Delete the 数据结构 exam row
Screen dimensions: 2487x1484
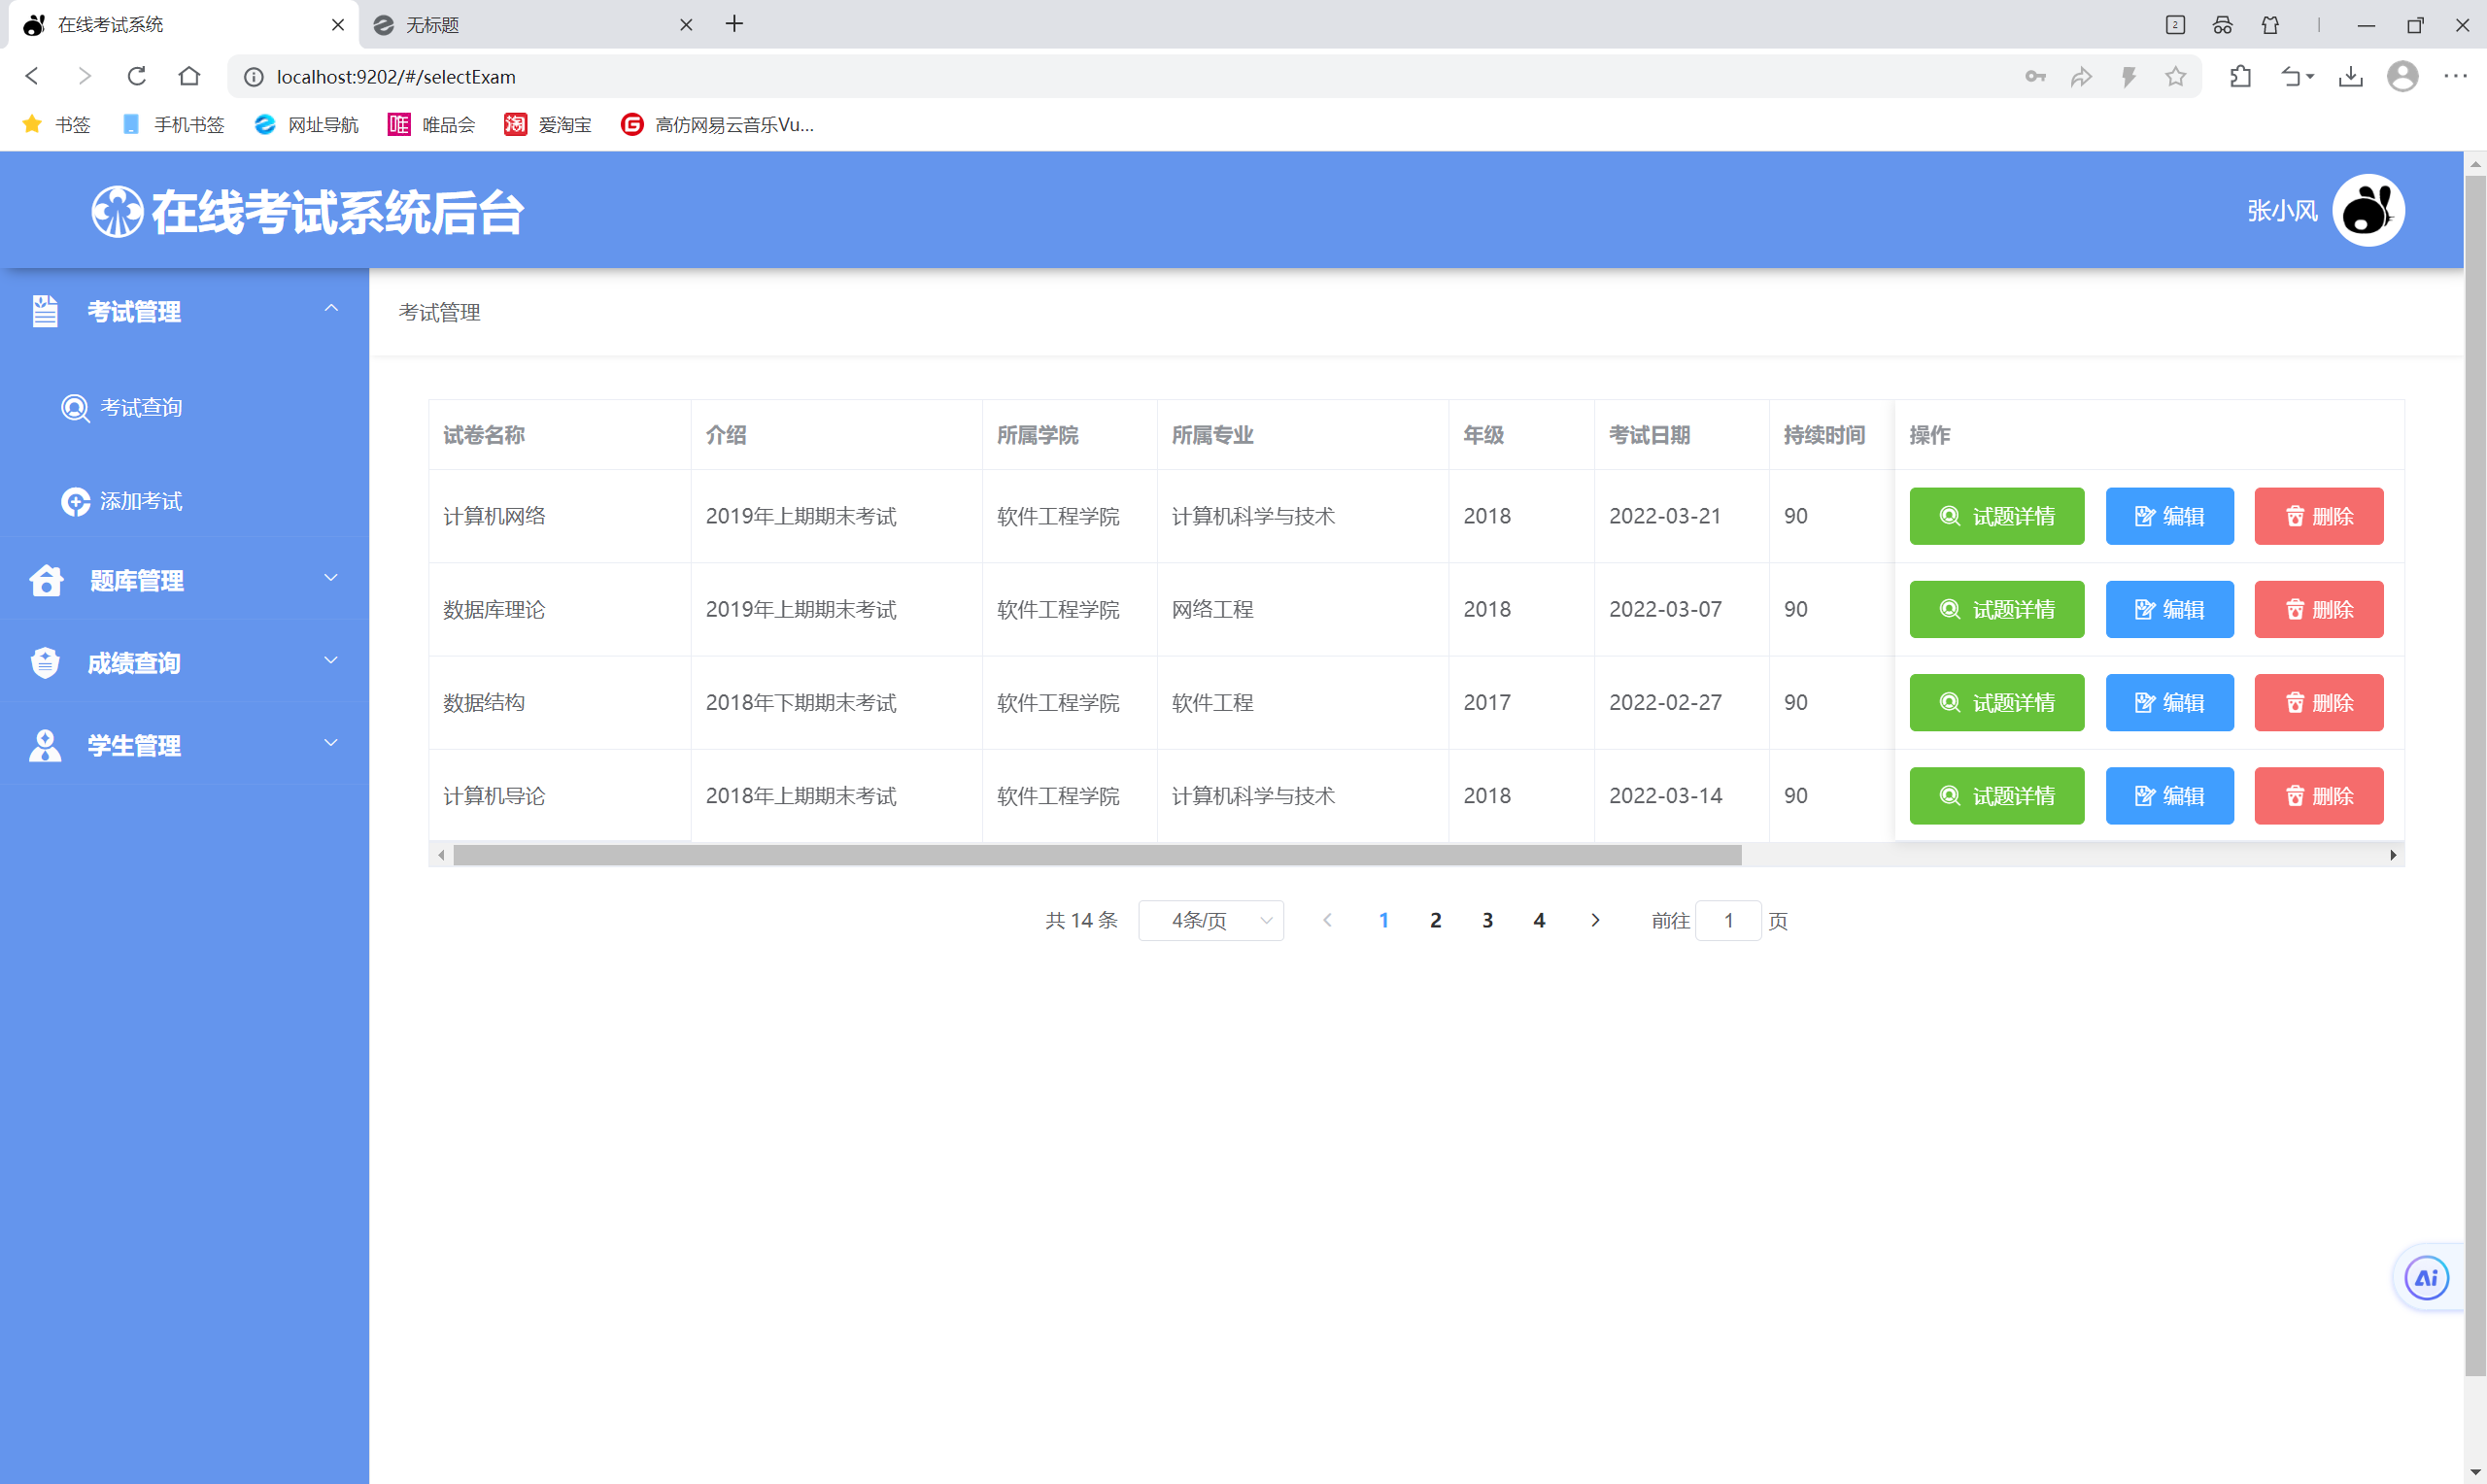[2318, 702]
